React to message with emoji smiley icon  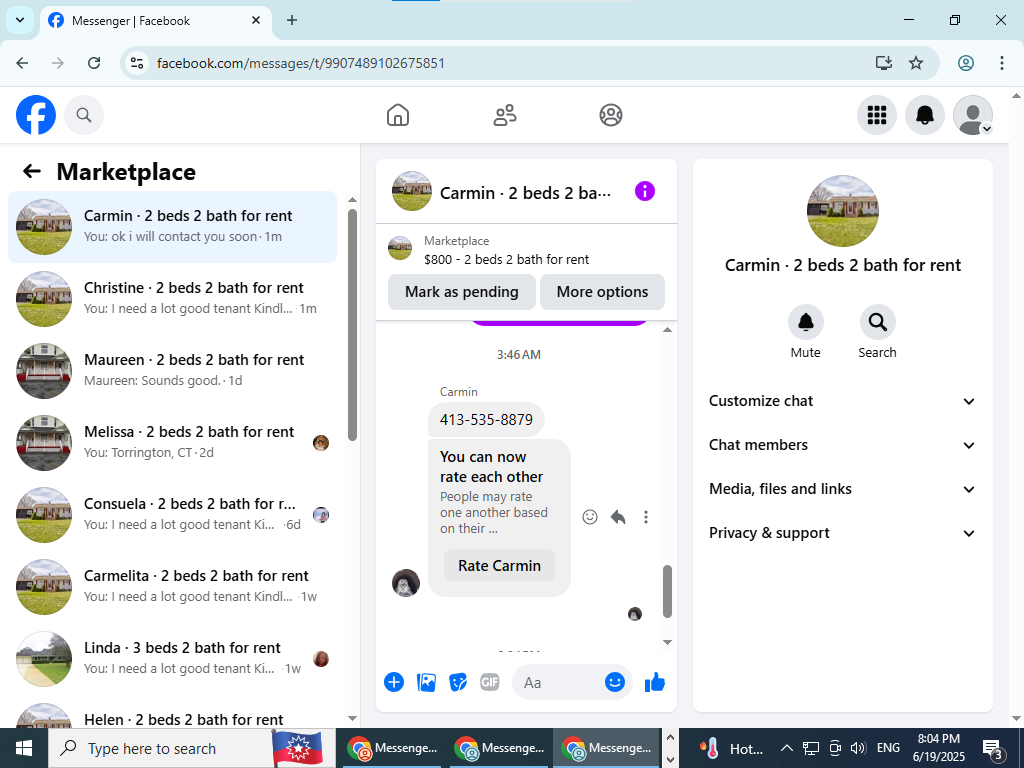590,517
